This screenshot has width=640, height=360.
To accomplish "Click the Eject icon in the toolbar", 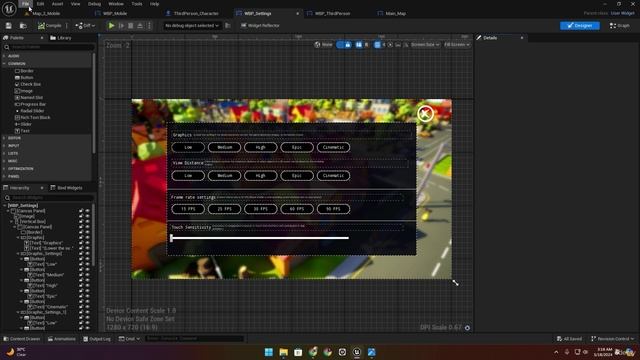I will [x=140, y=26].
